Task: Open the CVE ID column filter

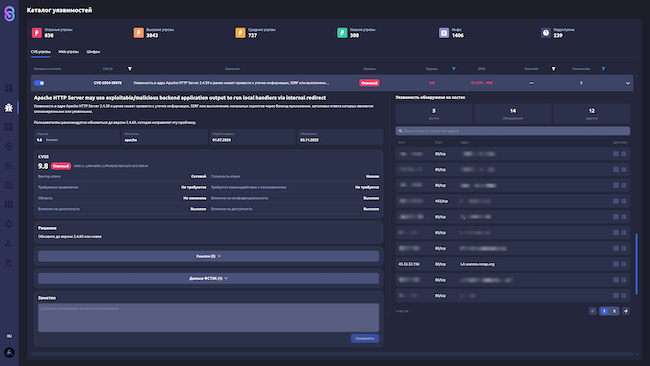Action: (x=130, y=69)
